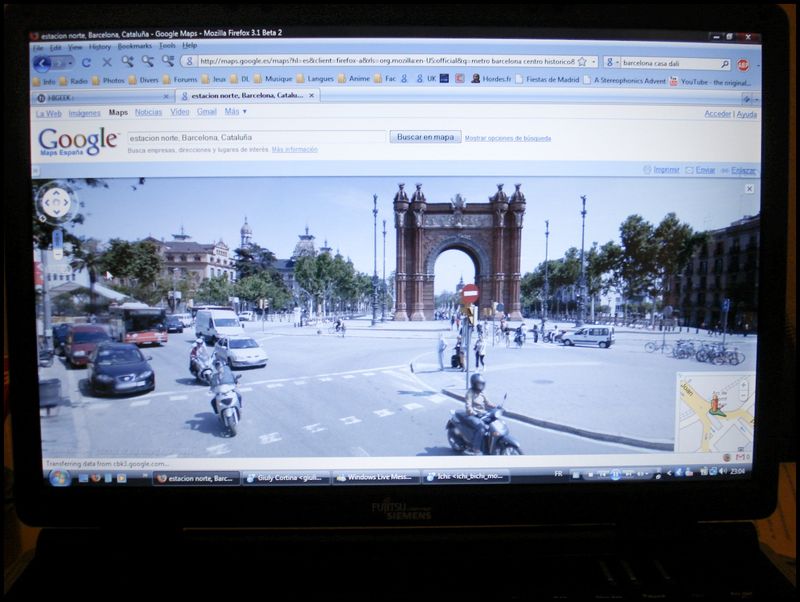800x602 pixels.
Task: Close the HIGEEK tab
Action: tap(166, 96)
